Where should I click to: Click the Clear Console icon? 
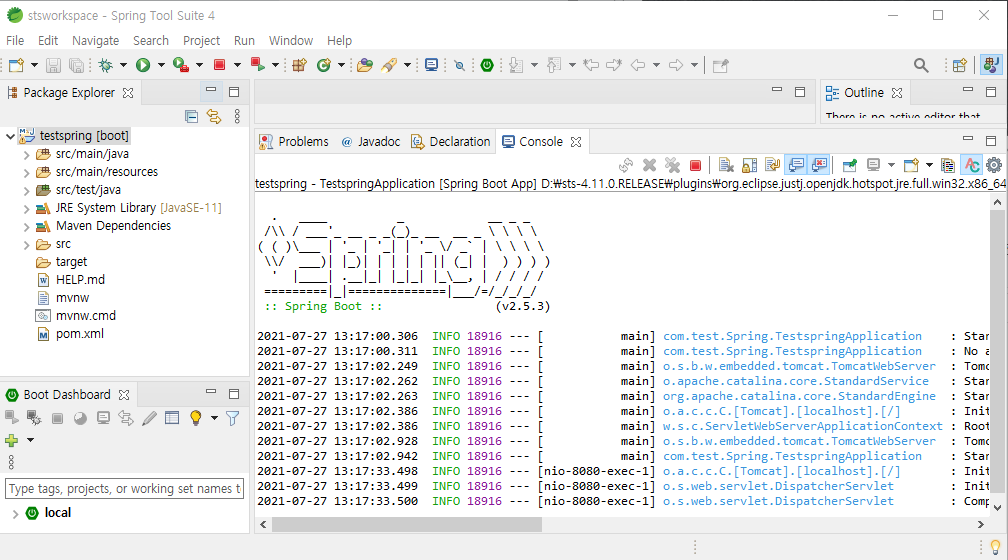click(x=726, y=165)
